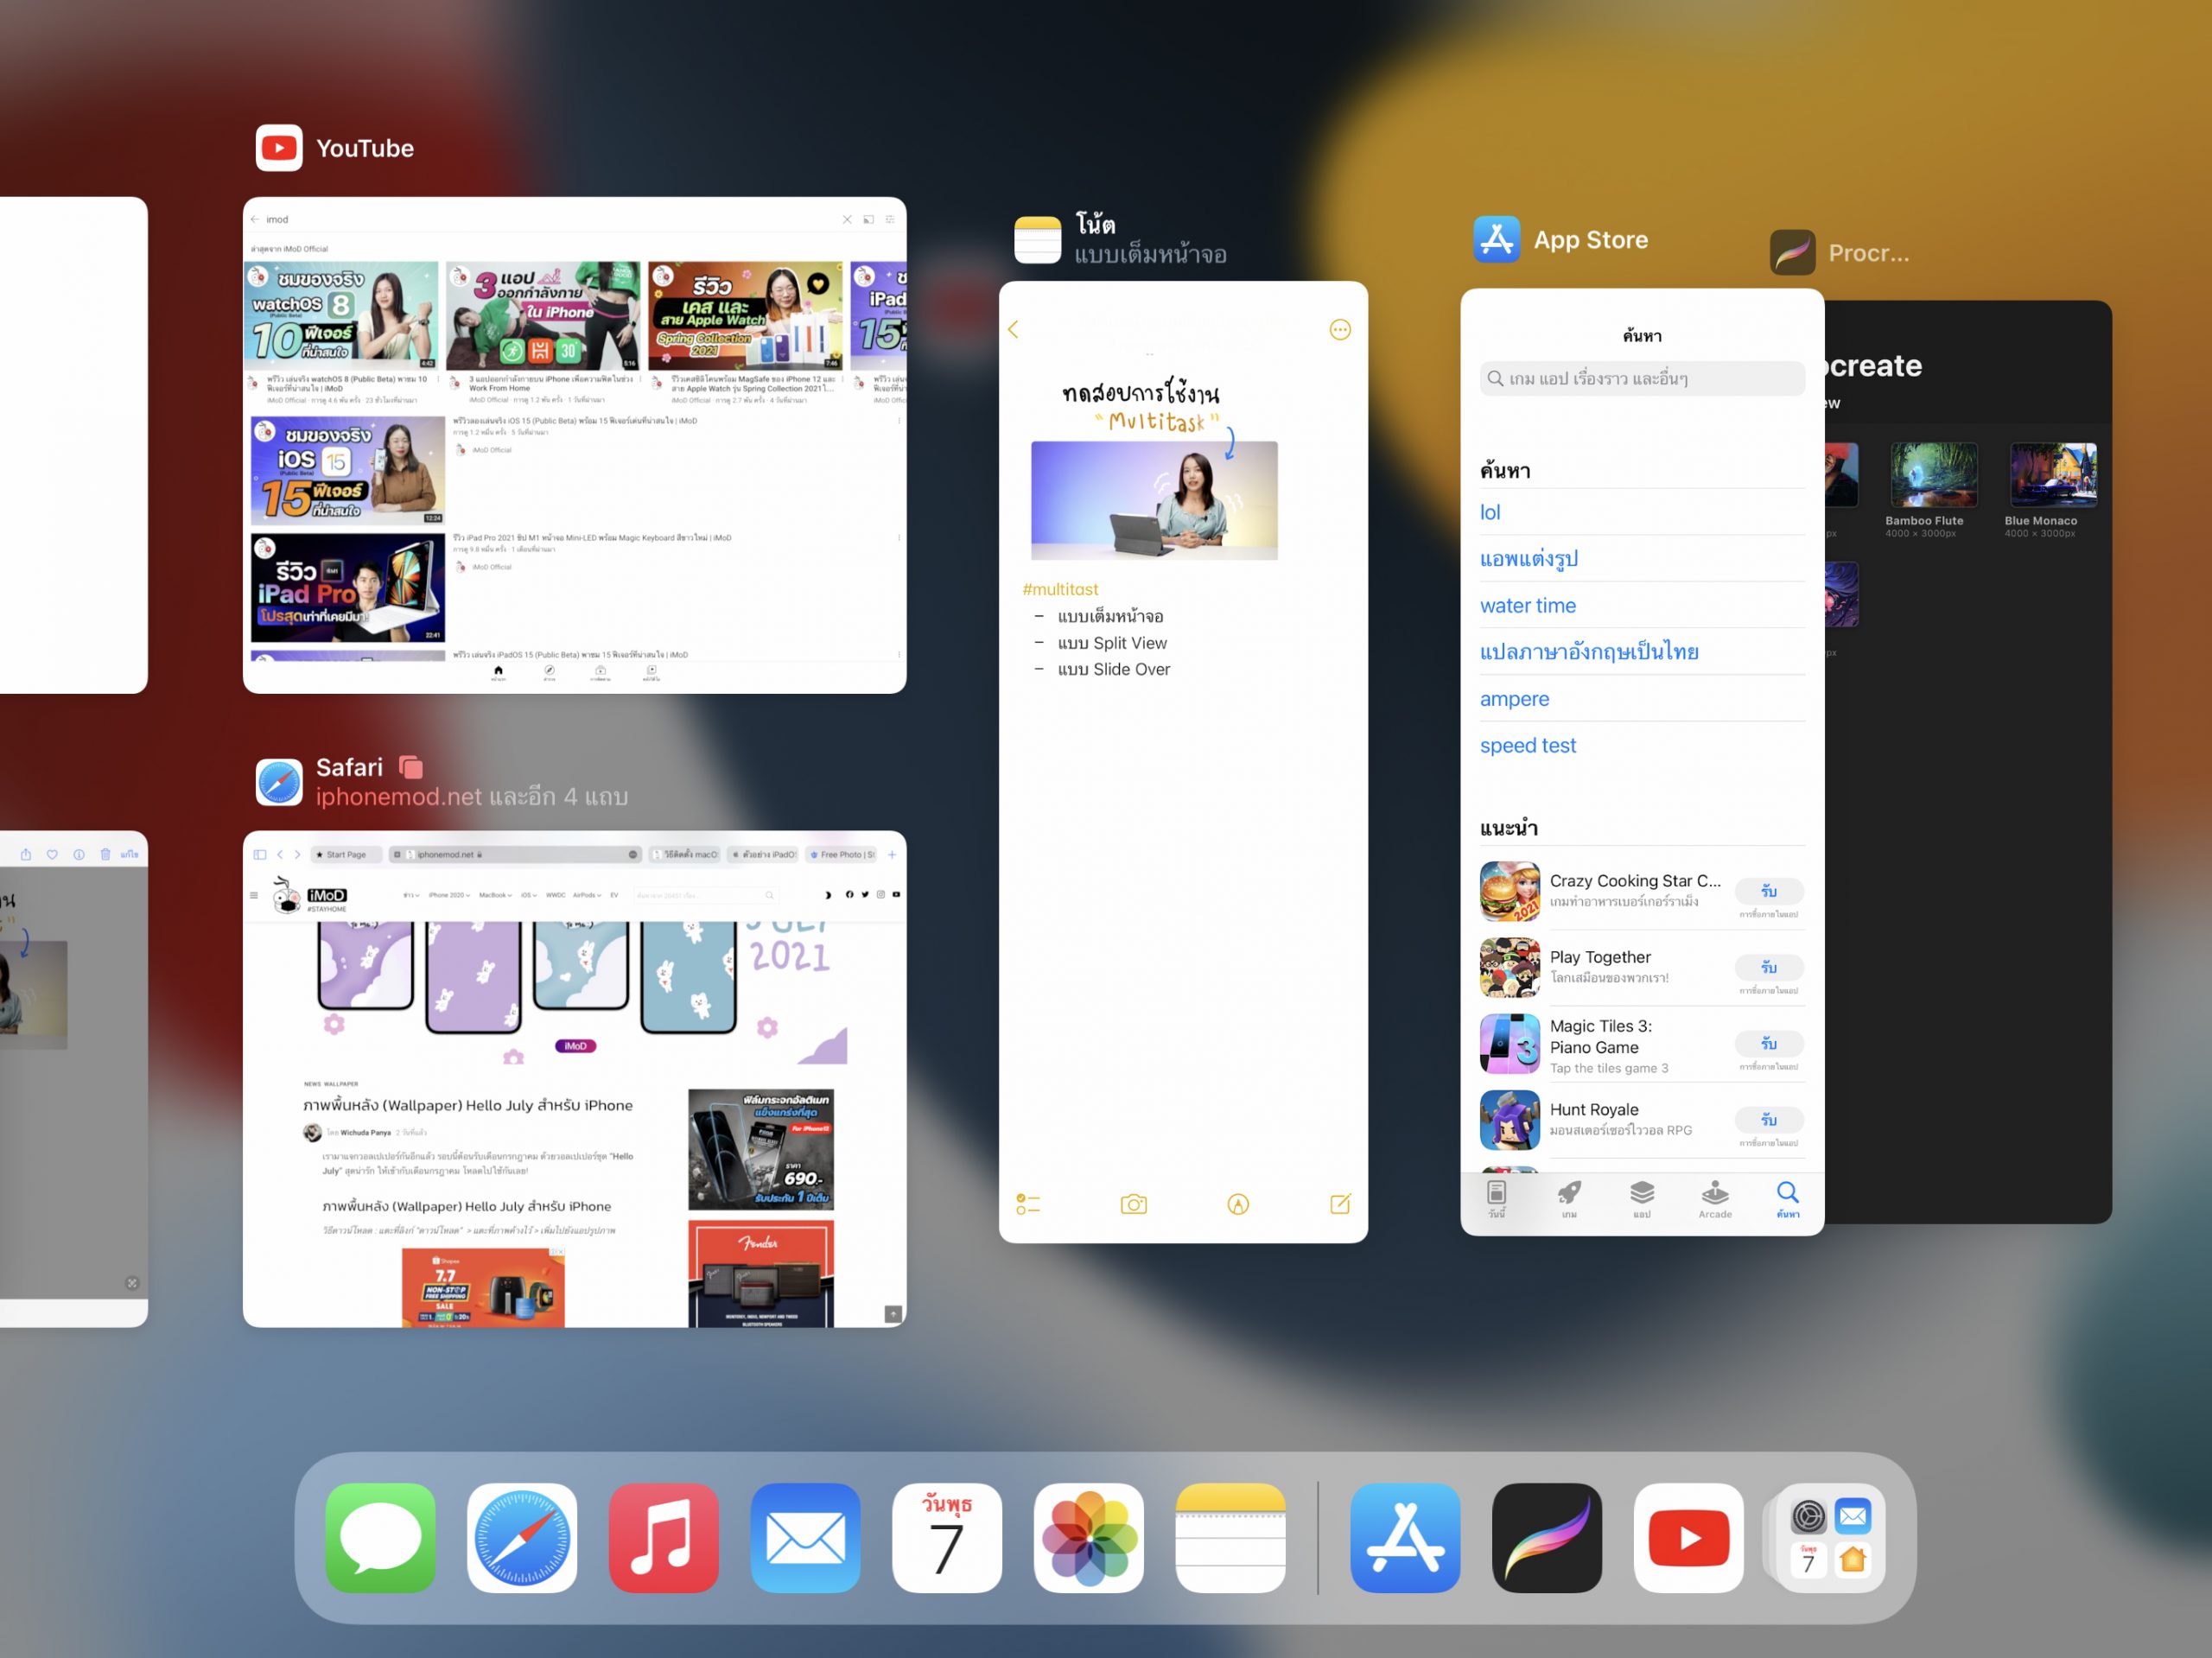
Task: Tap the Safari multiple windows indicator
Action: [x=411, y=767]
